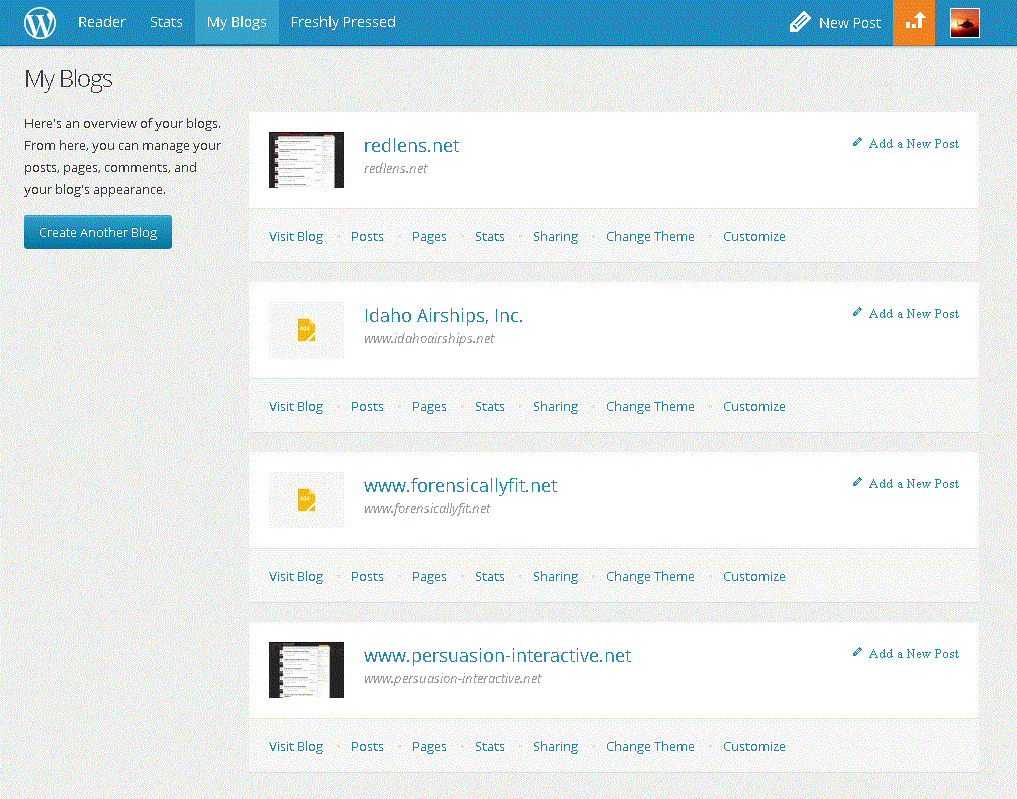Click redlens.net blog screenshot thumbnail
Screen dimensions: 1017x799
[x=306, y=160]
